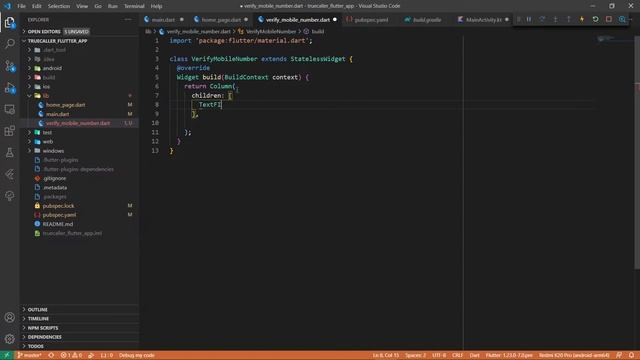Open the Source Control view

pos(9,66)
